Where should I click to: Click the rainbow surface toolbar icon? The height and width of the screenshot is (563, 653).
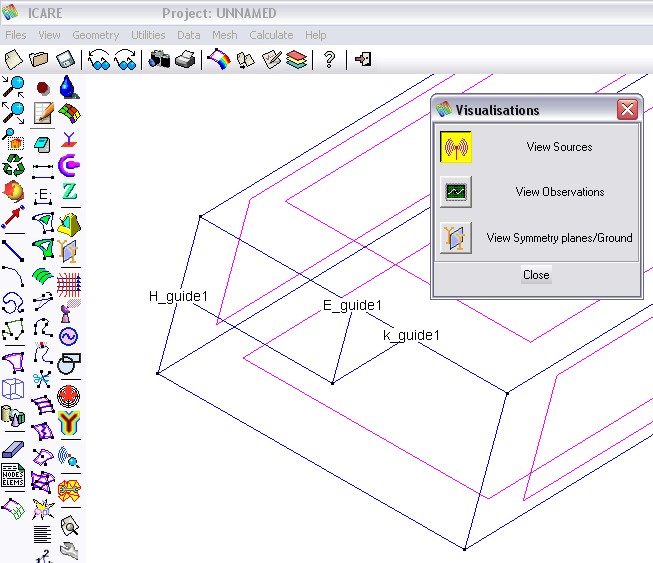219,60
